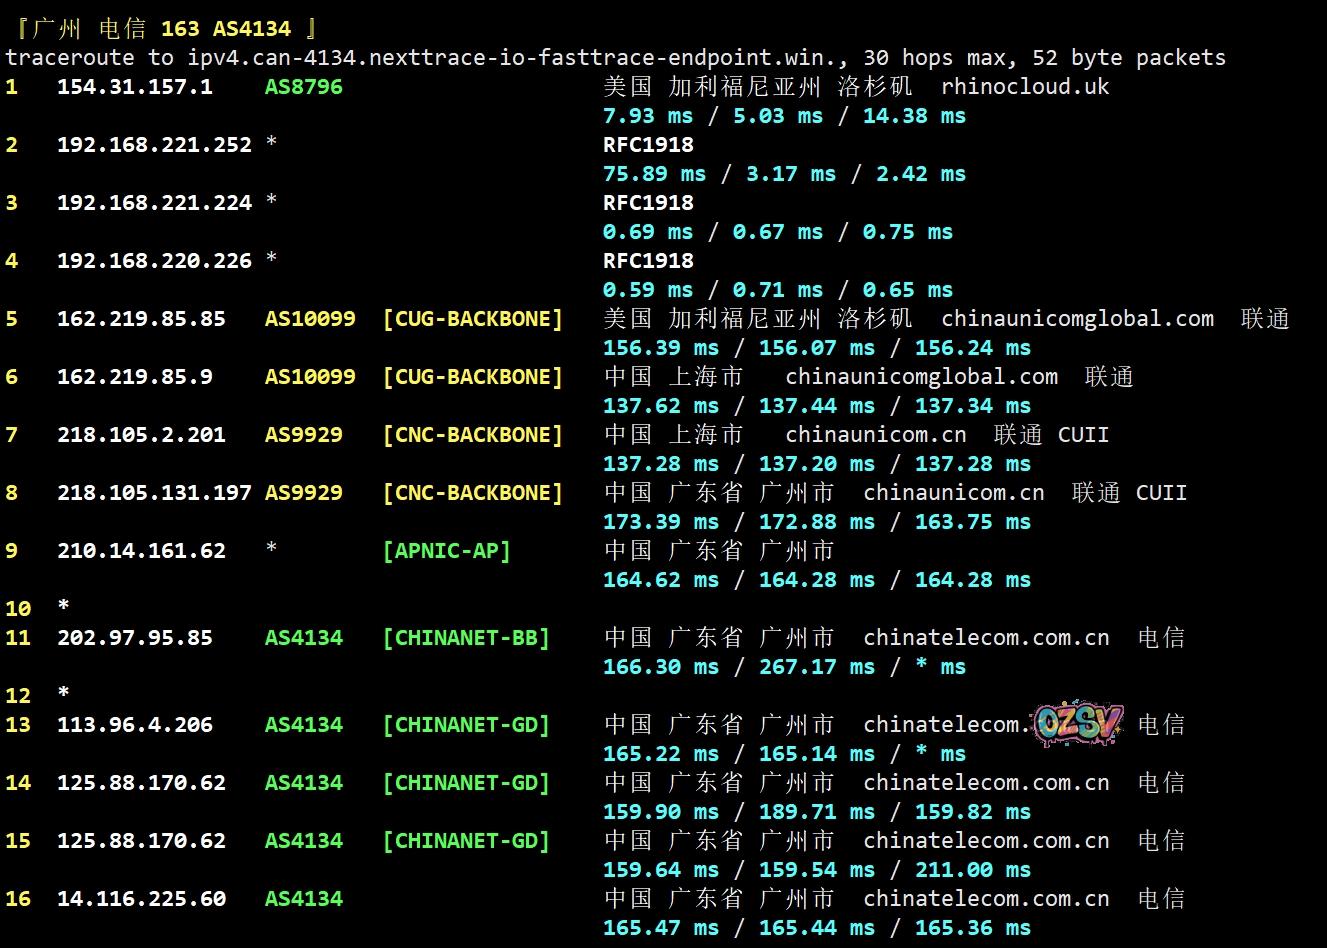The image size is (1327, 948).
Task: Click the RFC1918 label on hop 3
Action: 648,203
